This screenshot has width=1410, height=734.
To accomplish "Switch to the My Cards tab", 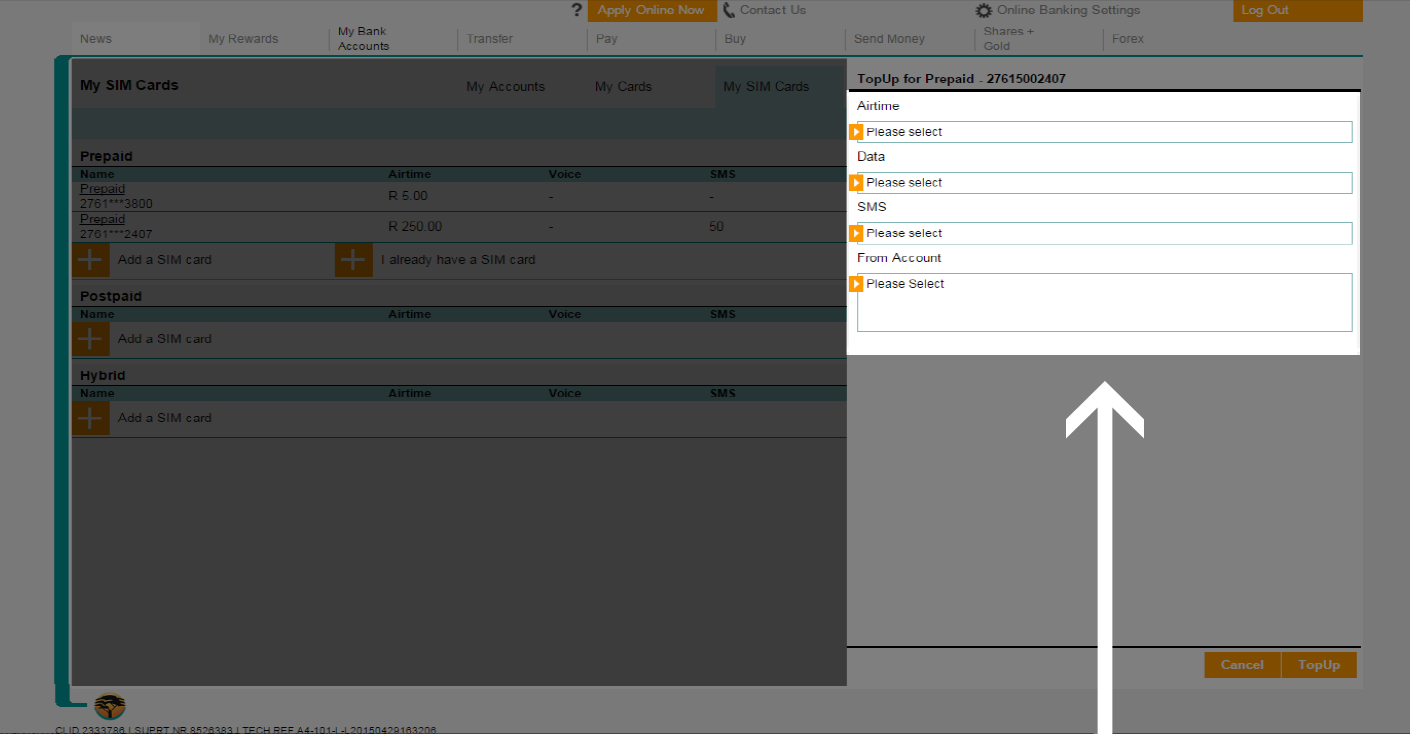I will point(623,86).
